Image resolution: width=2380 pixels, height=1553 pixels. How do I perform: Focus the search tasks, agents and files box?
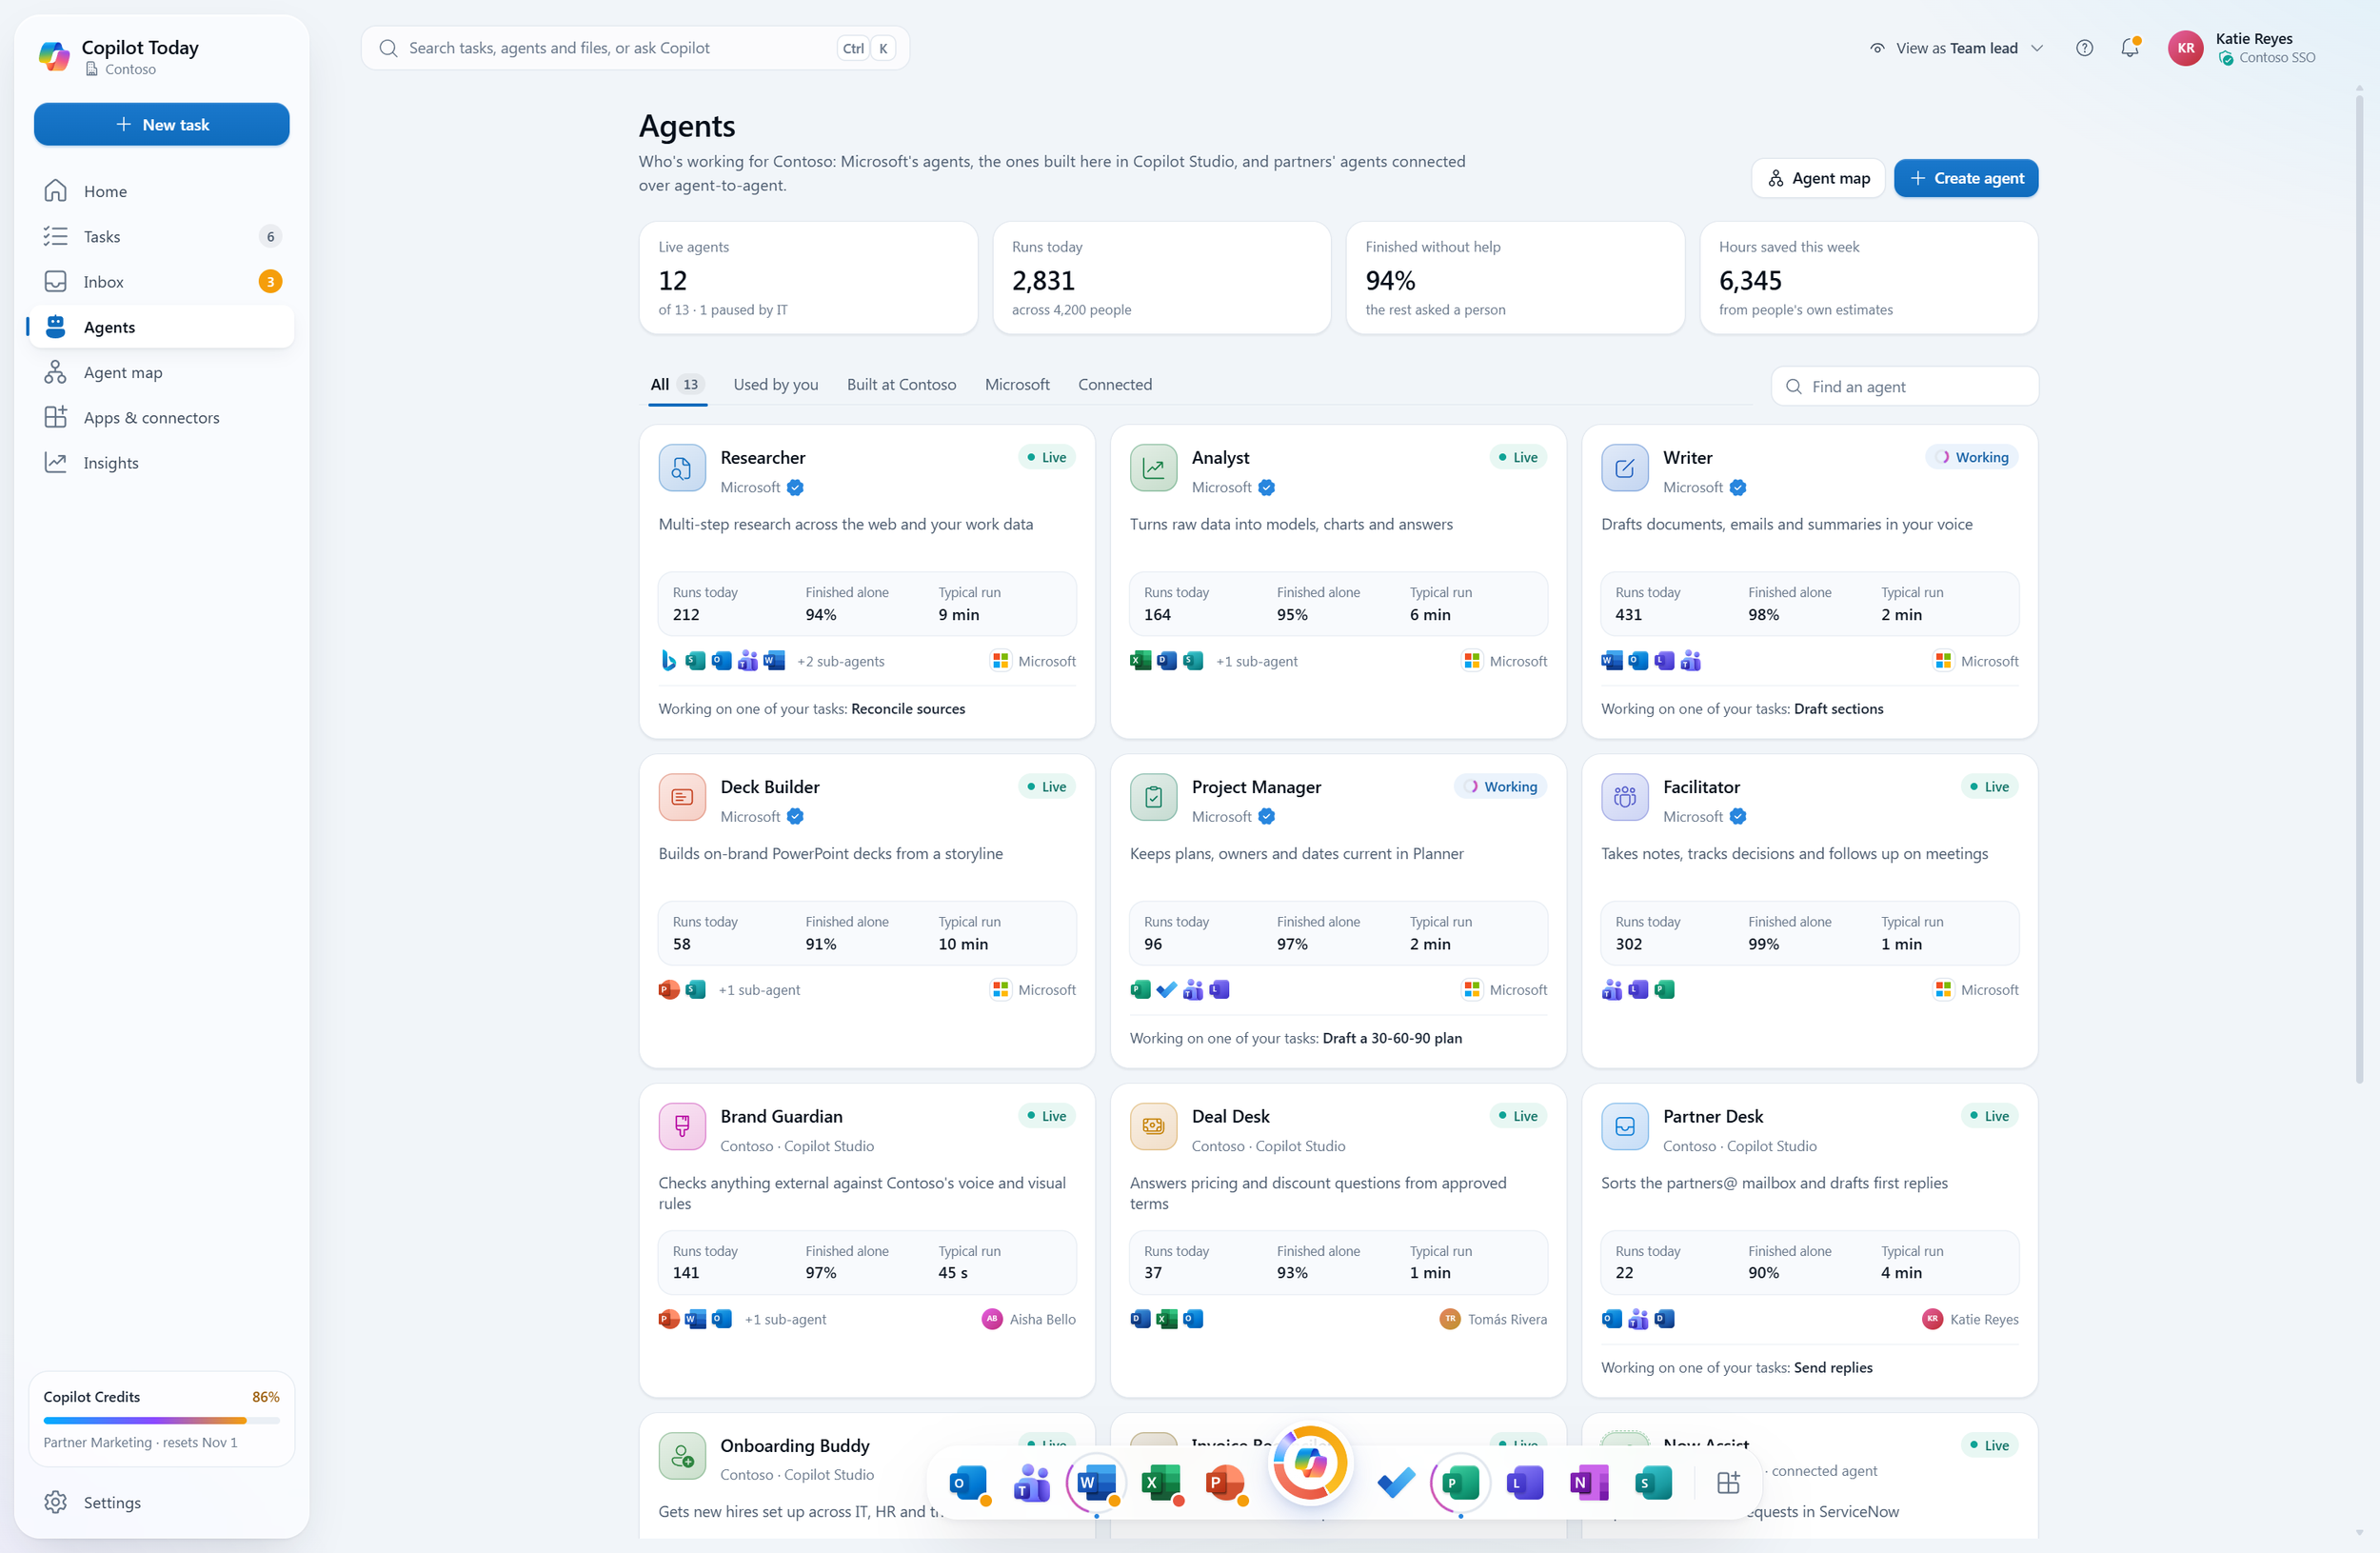(635, 48)
